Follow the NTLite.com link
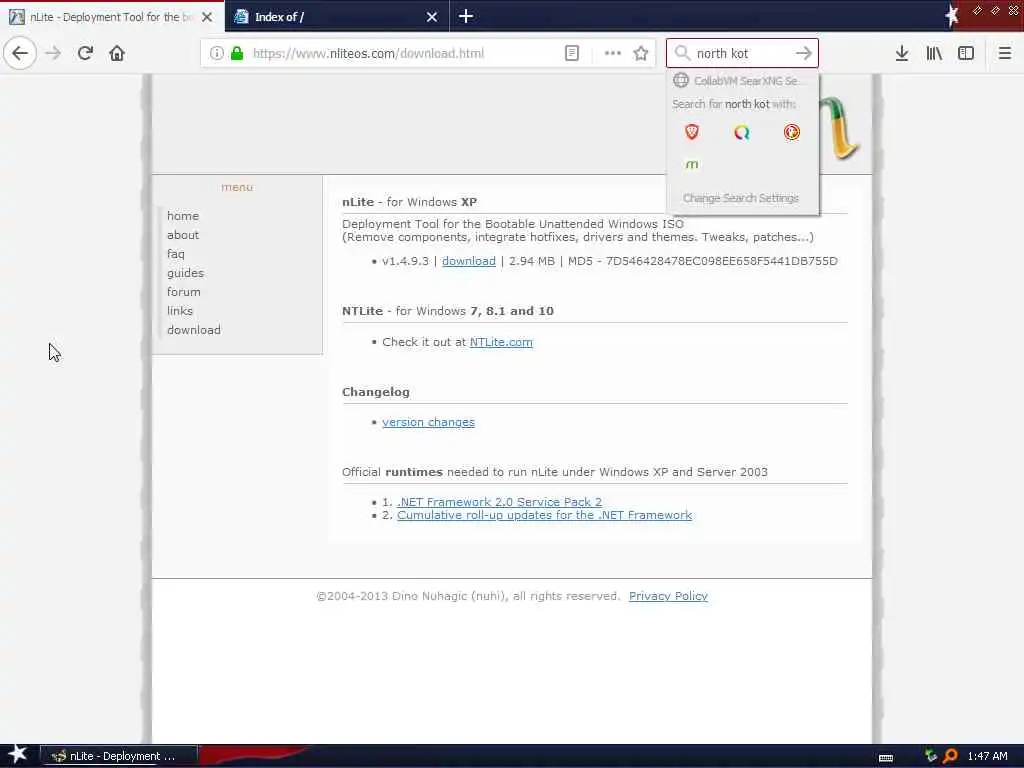1024x768 pixels. click(501, 342)
